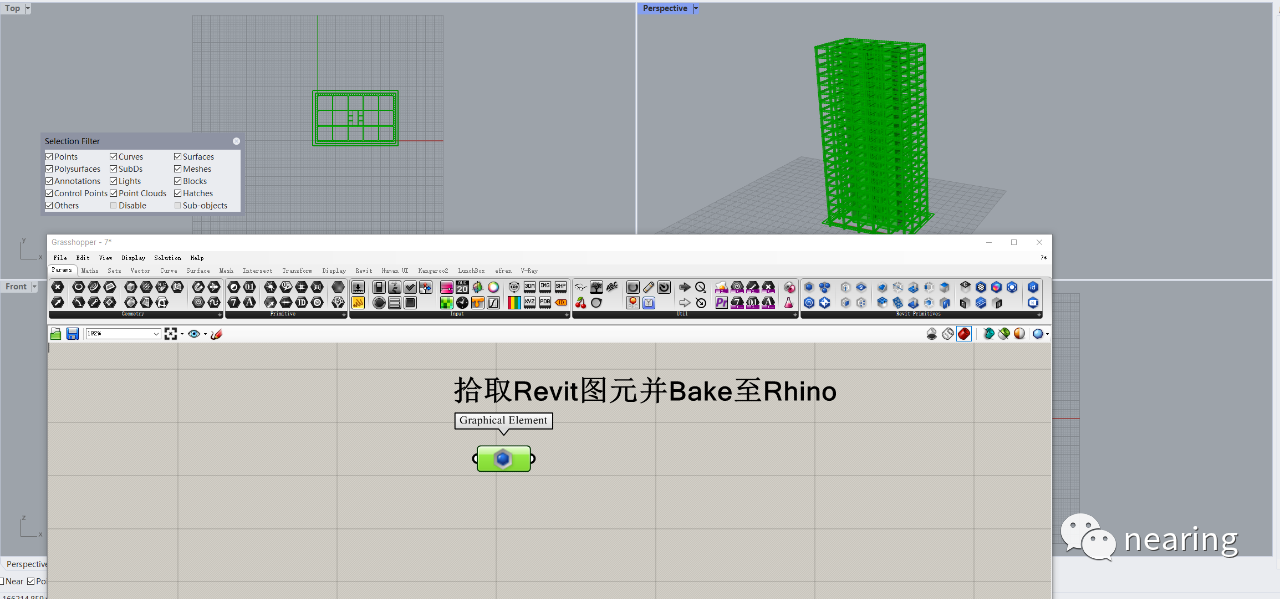This screenshot has height=599, width=1280.
Task: Click the eye named views icon
Action: click(194, 334)
